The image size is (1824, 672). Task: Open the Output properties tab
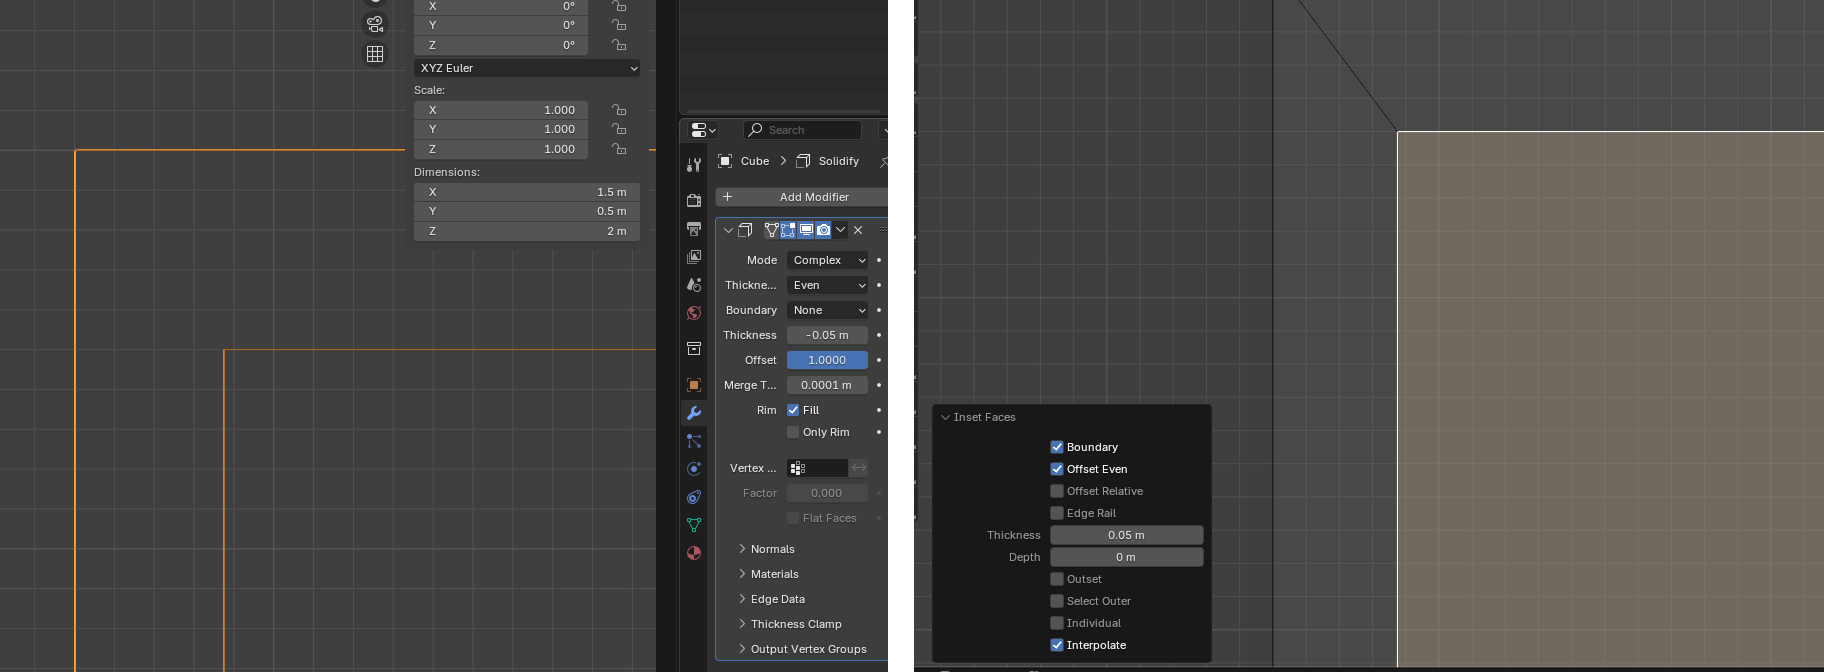tap(694, 229)
